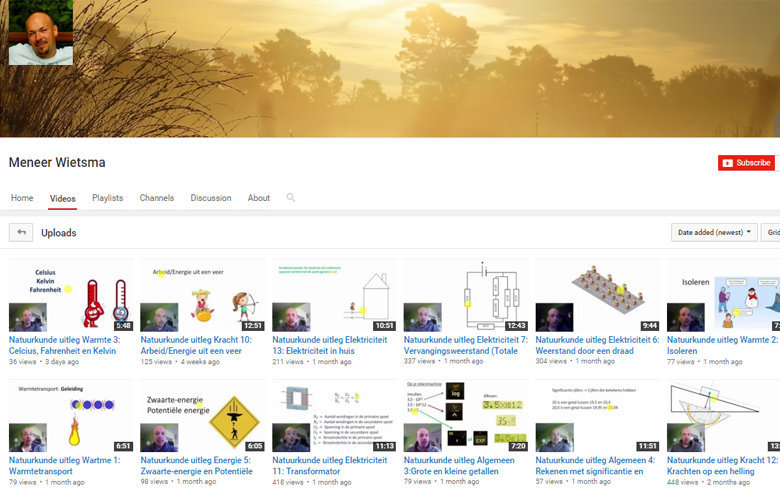Viewport: 780px width, 488px height.
Task: Click title link Natuurkunde uitleg Kracht 10
Action: pos(196,345)
